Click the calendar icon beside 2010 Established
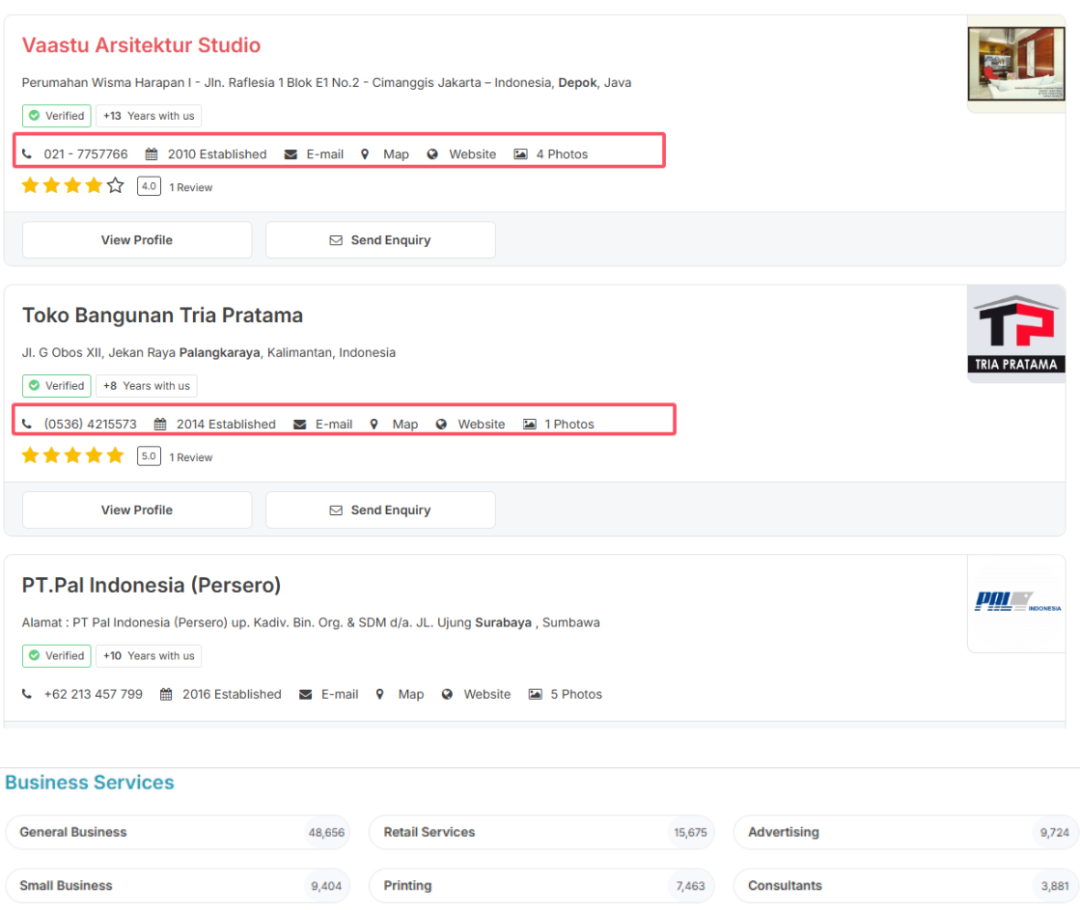This screenshot has height=910, width=1080. tap(152, 154)
